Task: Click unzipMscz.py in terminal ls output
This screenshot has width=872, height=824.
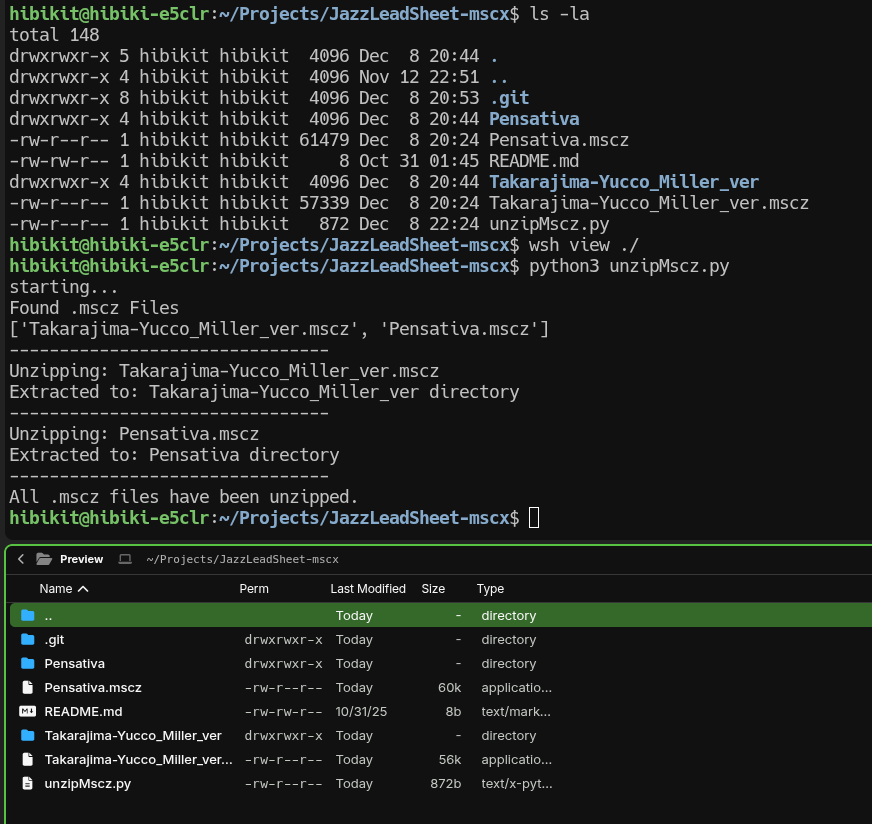Action: tap(549, 224)
